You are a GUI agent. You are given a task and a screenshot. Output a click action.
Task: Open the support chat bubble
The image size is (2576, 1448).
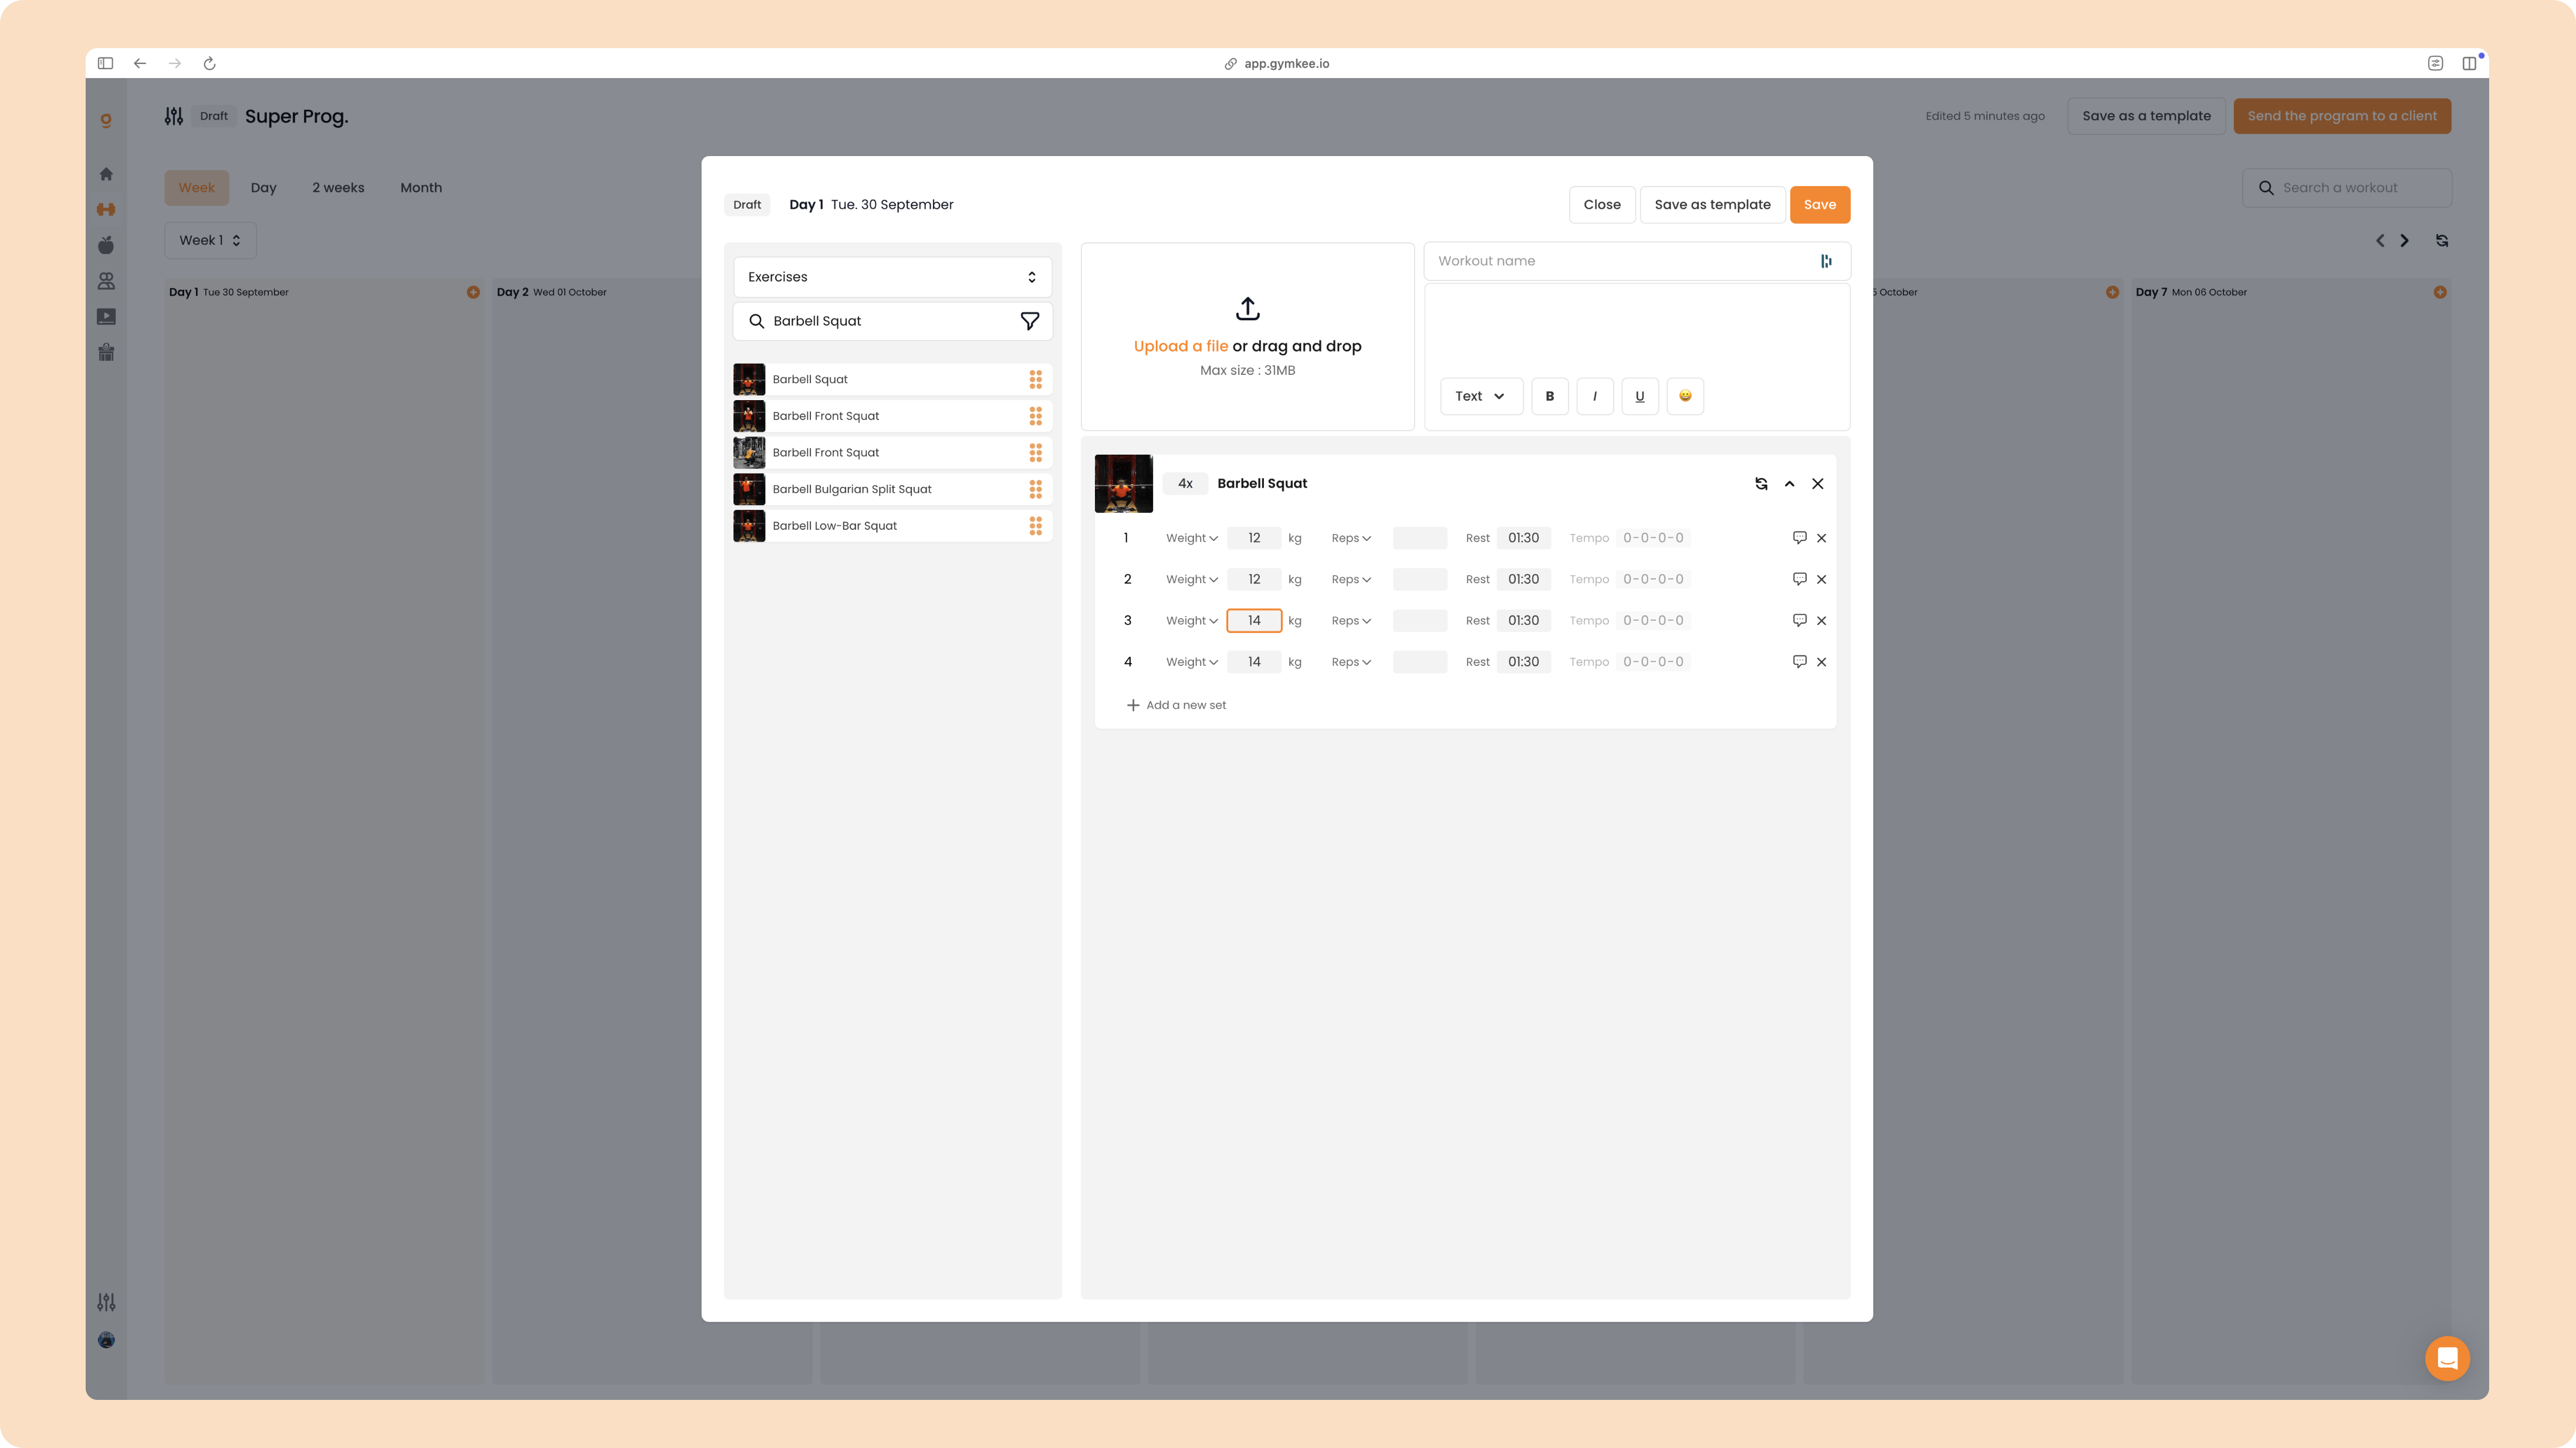point(2447,1358)
